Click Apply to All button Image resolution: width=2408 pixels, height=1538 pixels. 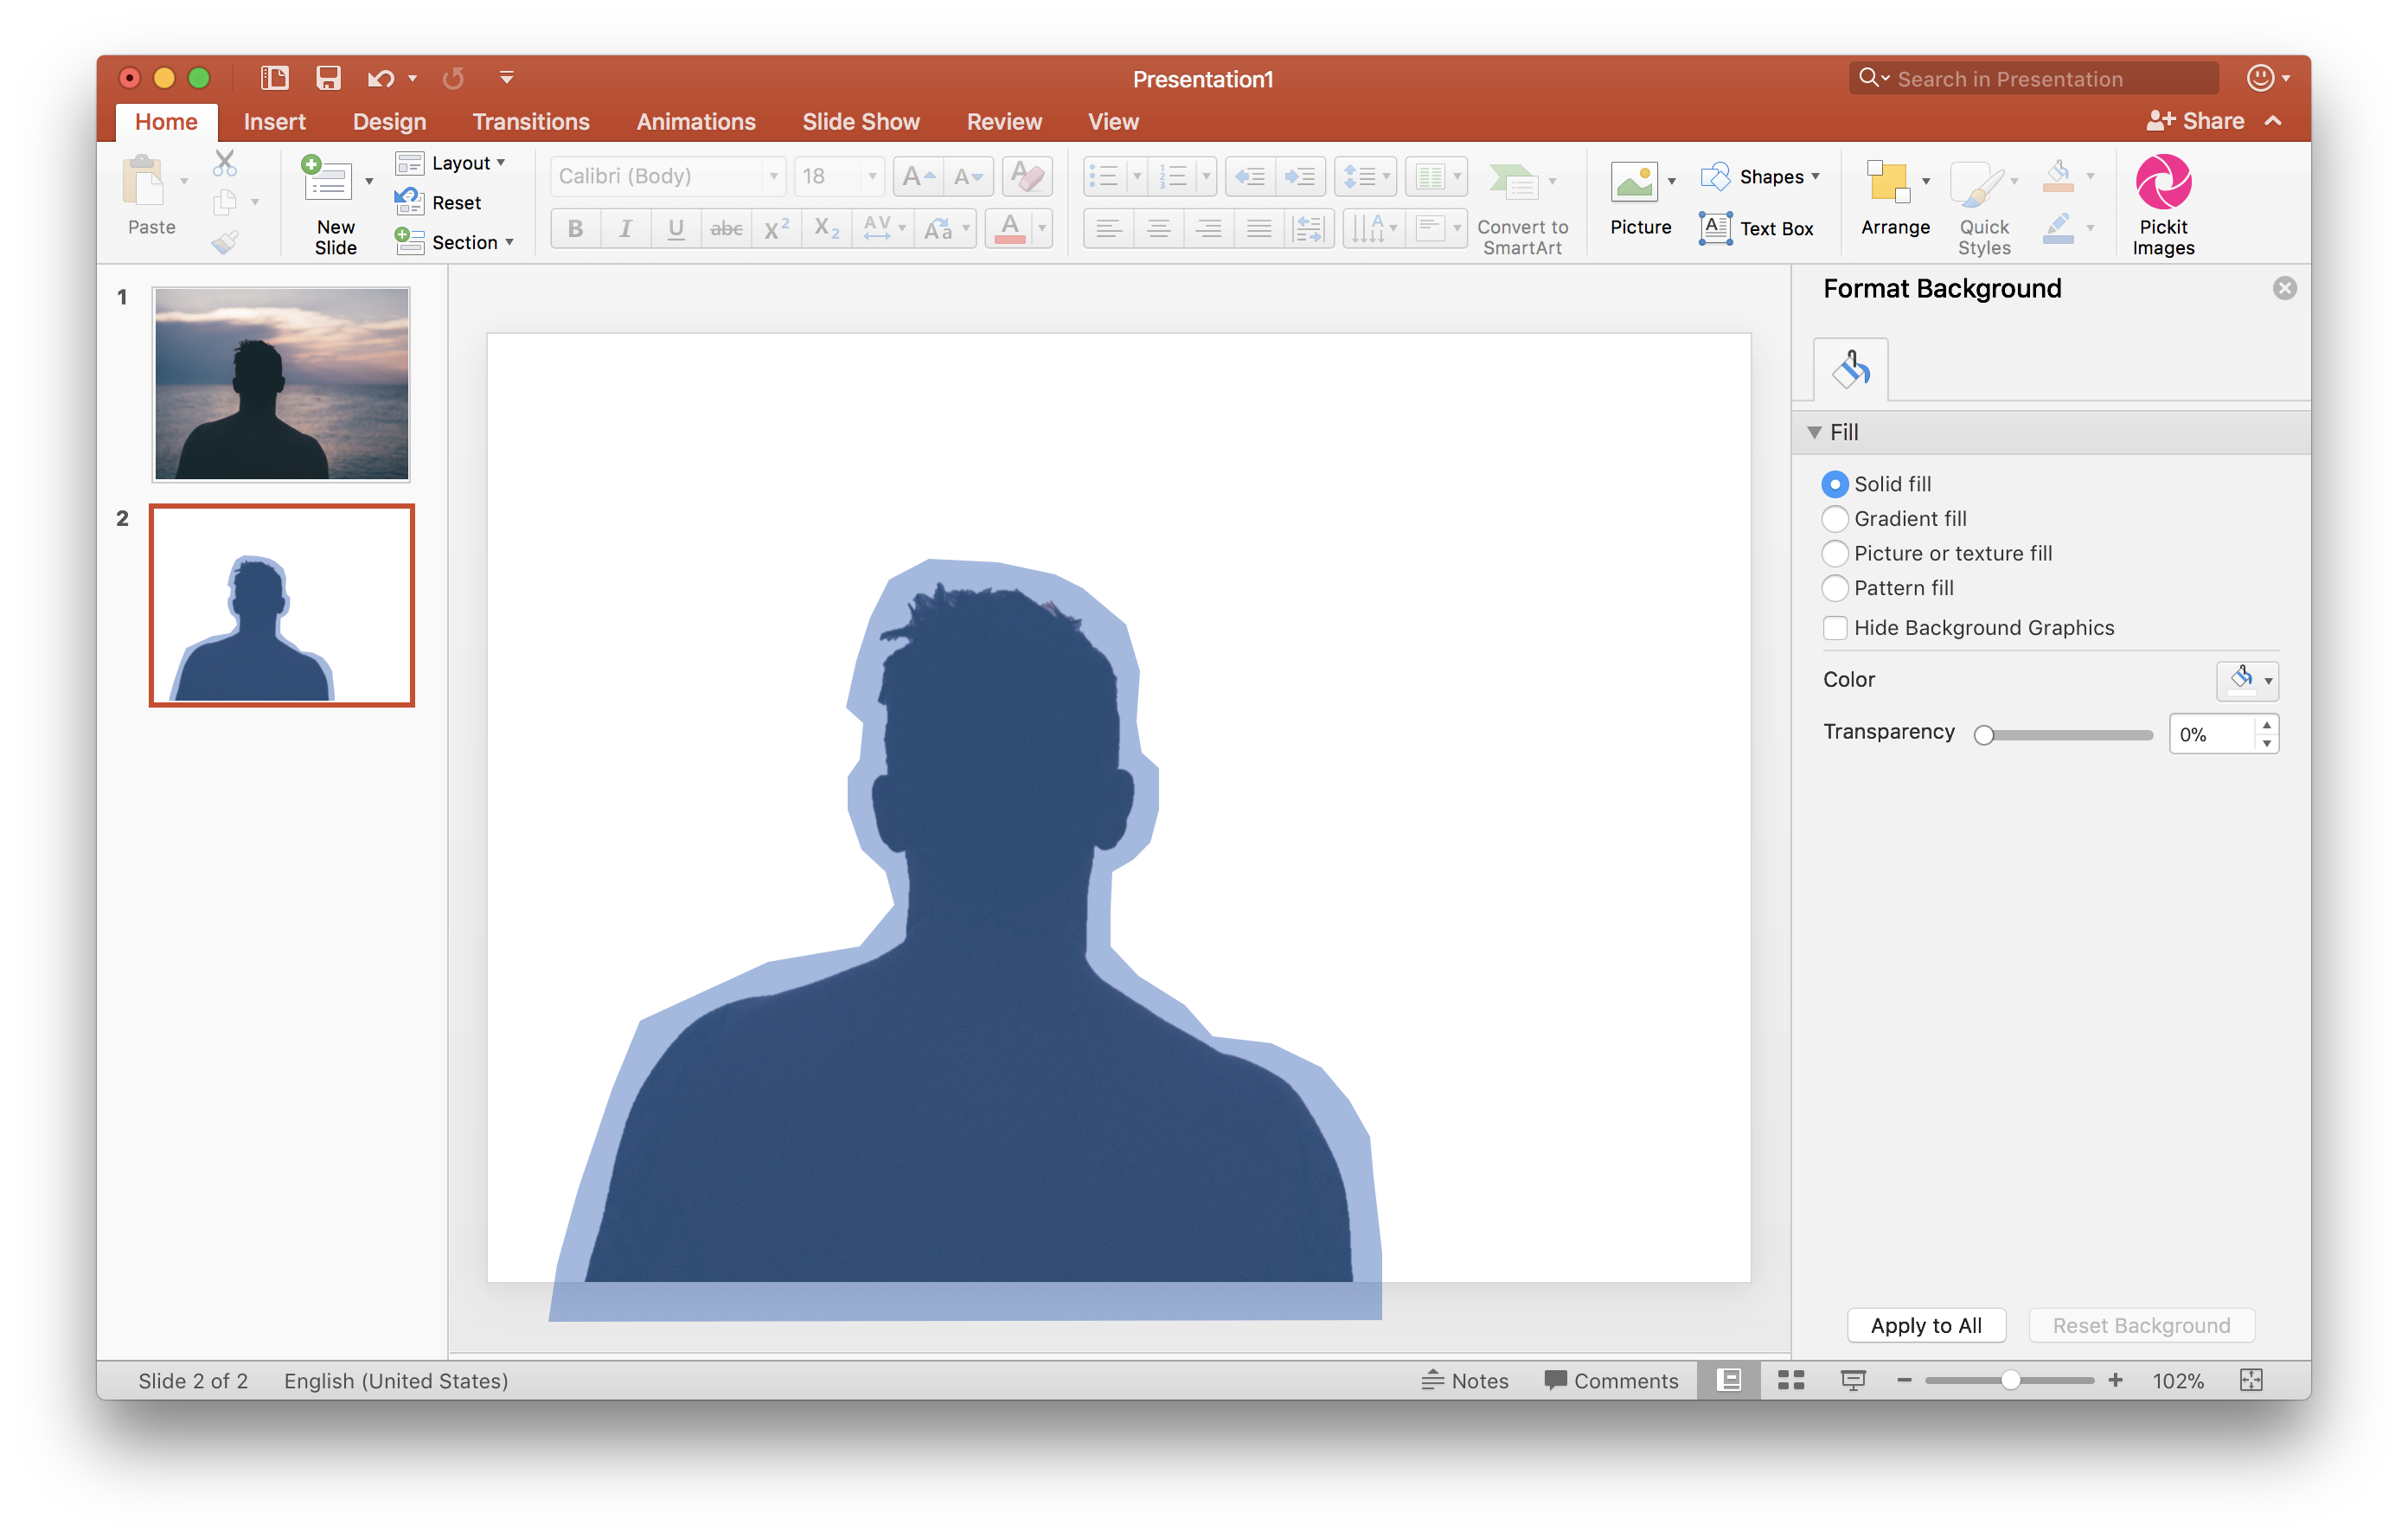click(x=1926, y=1324)
